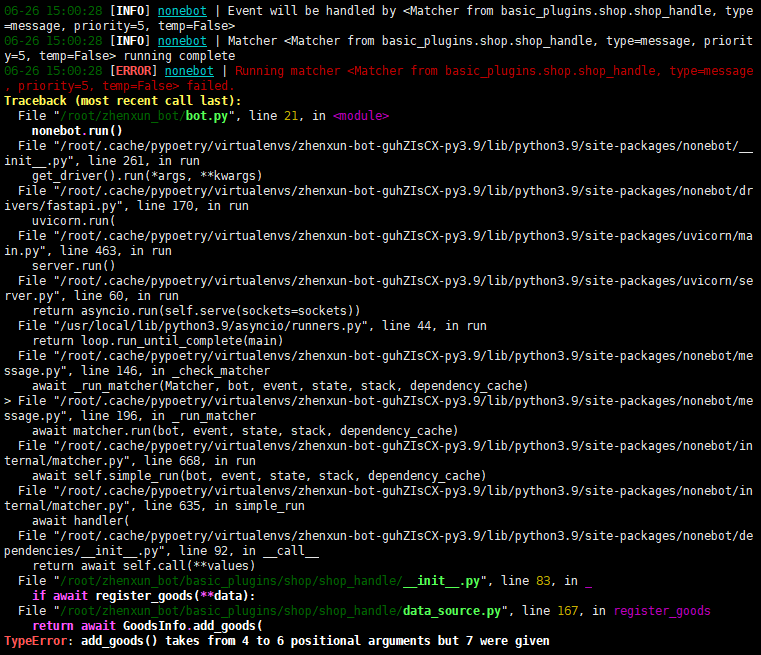Image resolution: width=761 pixels, height=655 pixels.
Task: Click the '<module>' text
Action: click(361, 116)
